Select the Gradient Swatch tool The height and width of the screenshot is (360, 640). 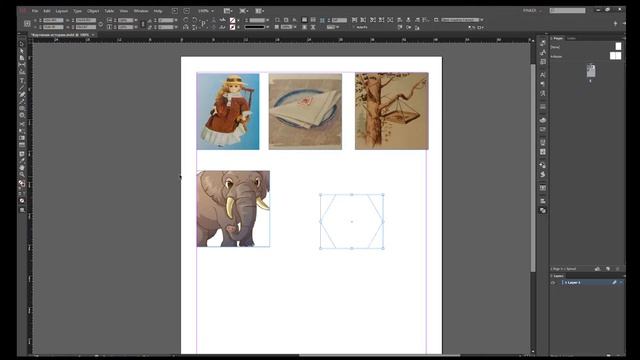22,138
